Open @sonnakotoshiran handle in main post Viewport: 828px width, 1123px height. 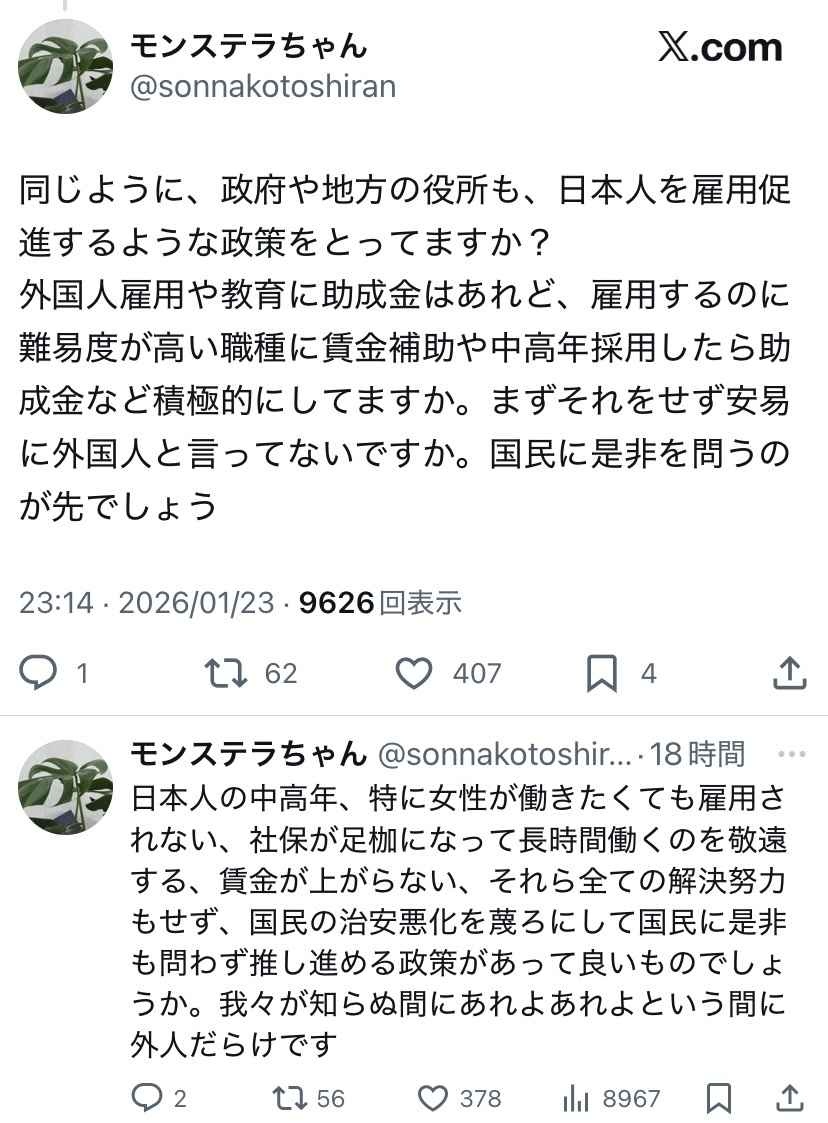tap(263, 86)
